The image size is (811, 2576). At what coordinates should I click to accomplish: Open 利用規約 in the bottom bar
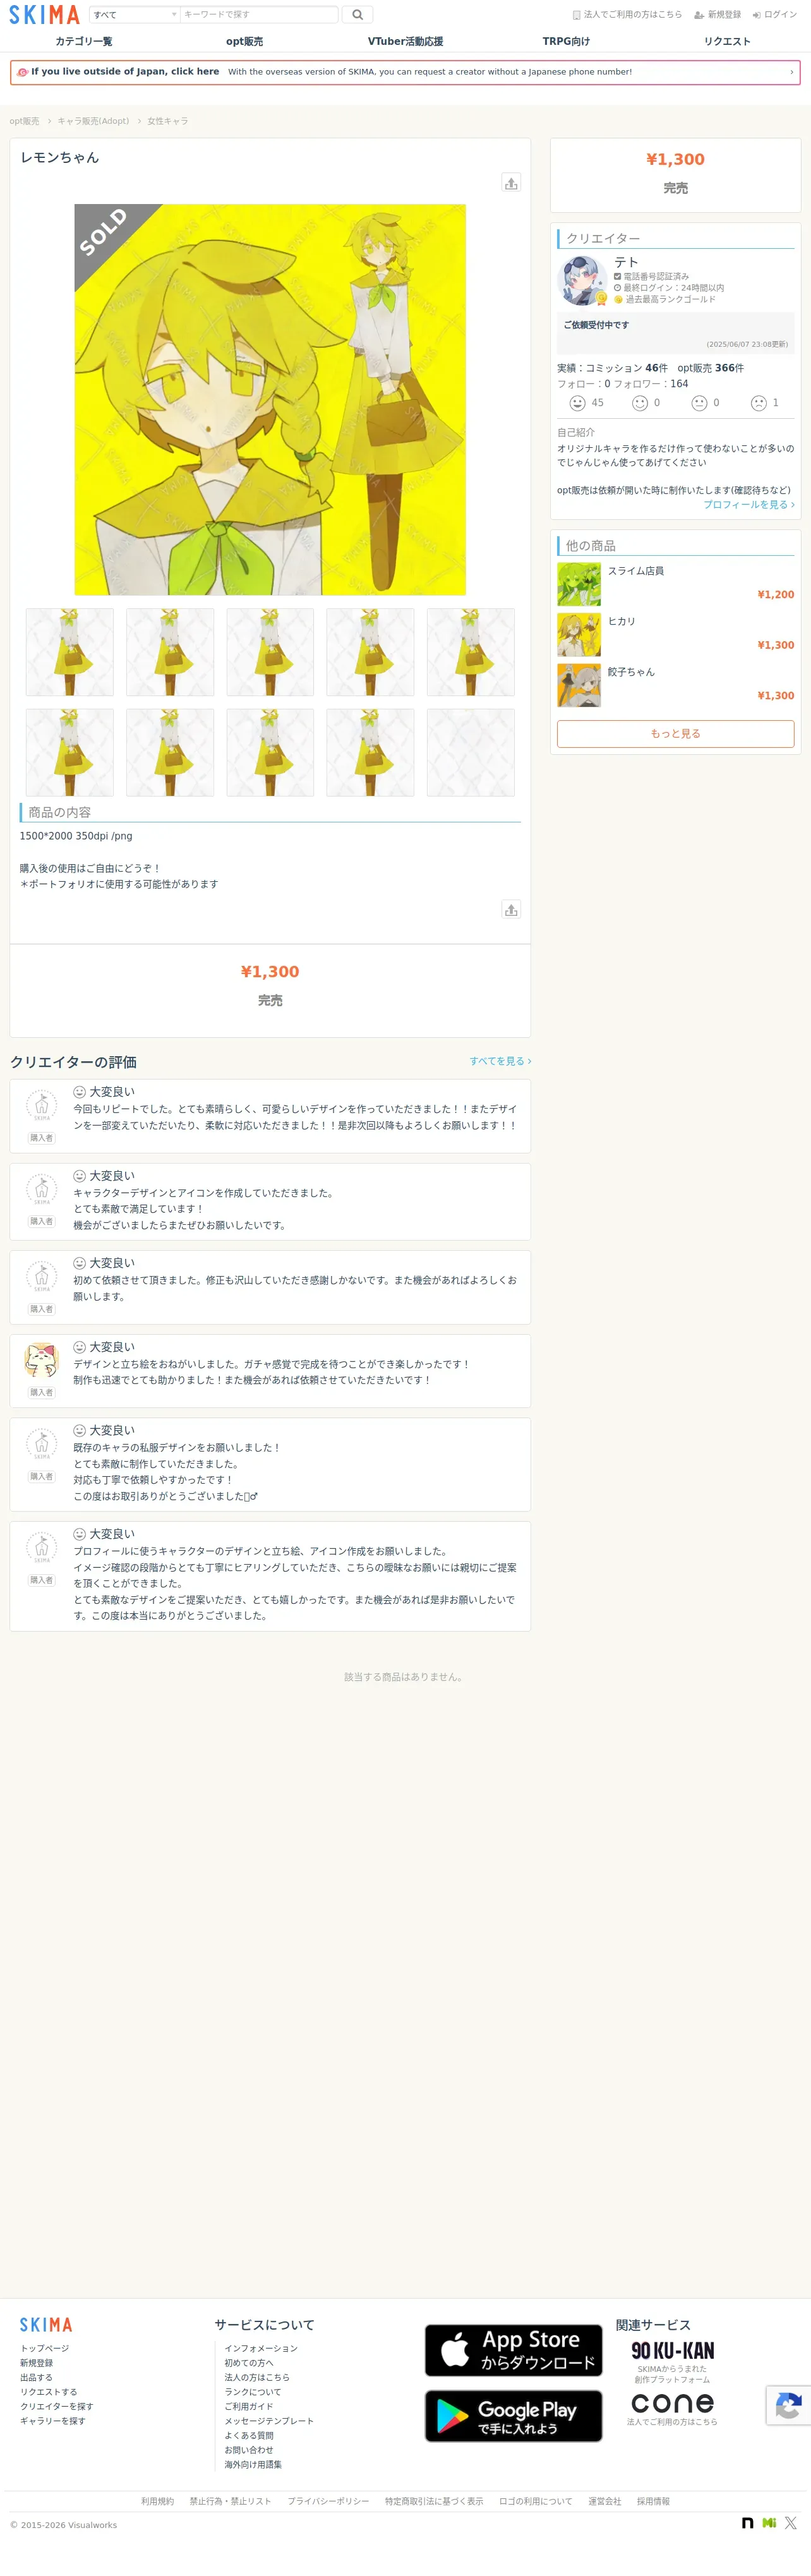pyautogui.click(x=157, y=2501)
